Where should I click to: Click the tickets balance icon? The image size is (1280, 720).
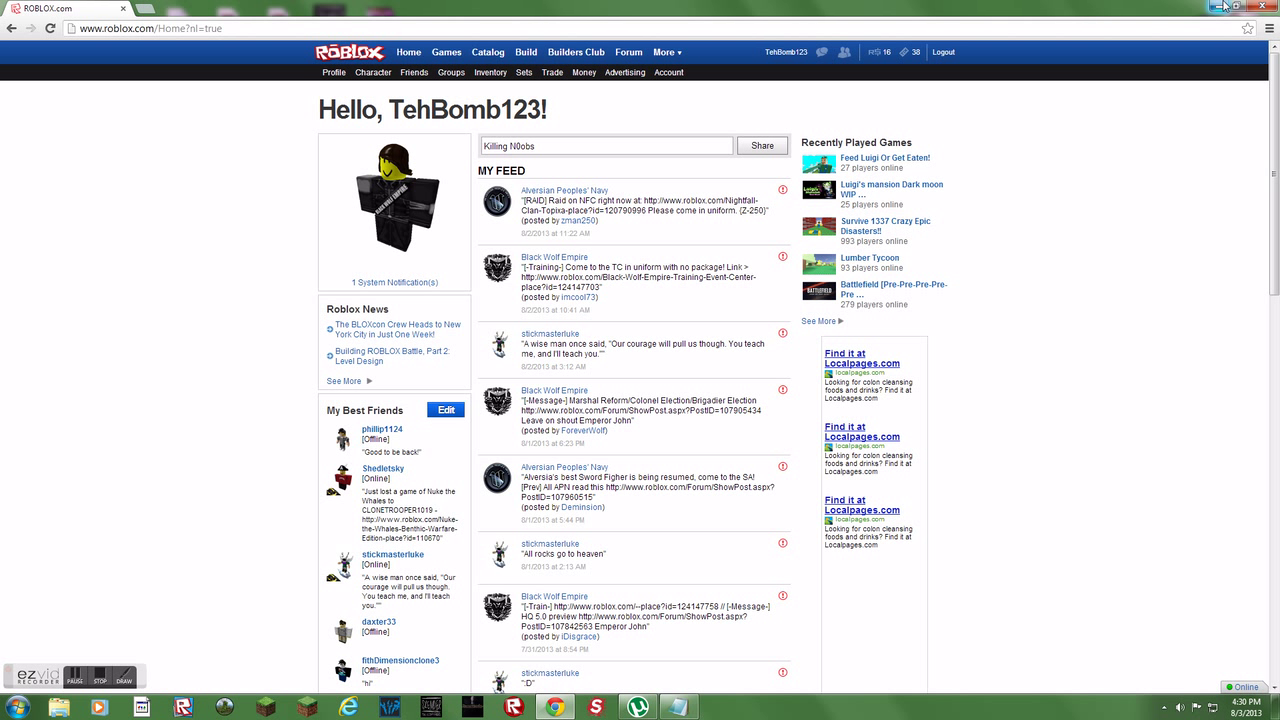point(904,52)
